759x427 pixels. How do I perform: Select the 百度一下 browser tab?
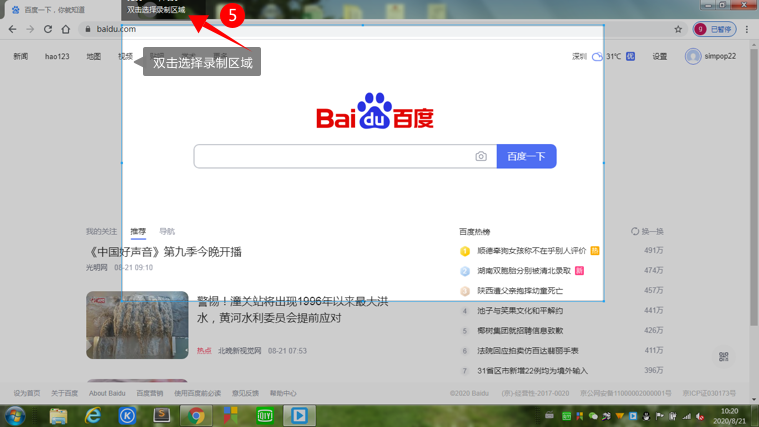[61, 10]
